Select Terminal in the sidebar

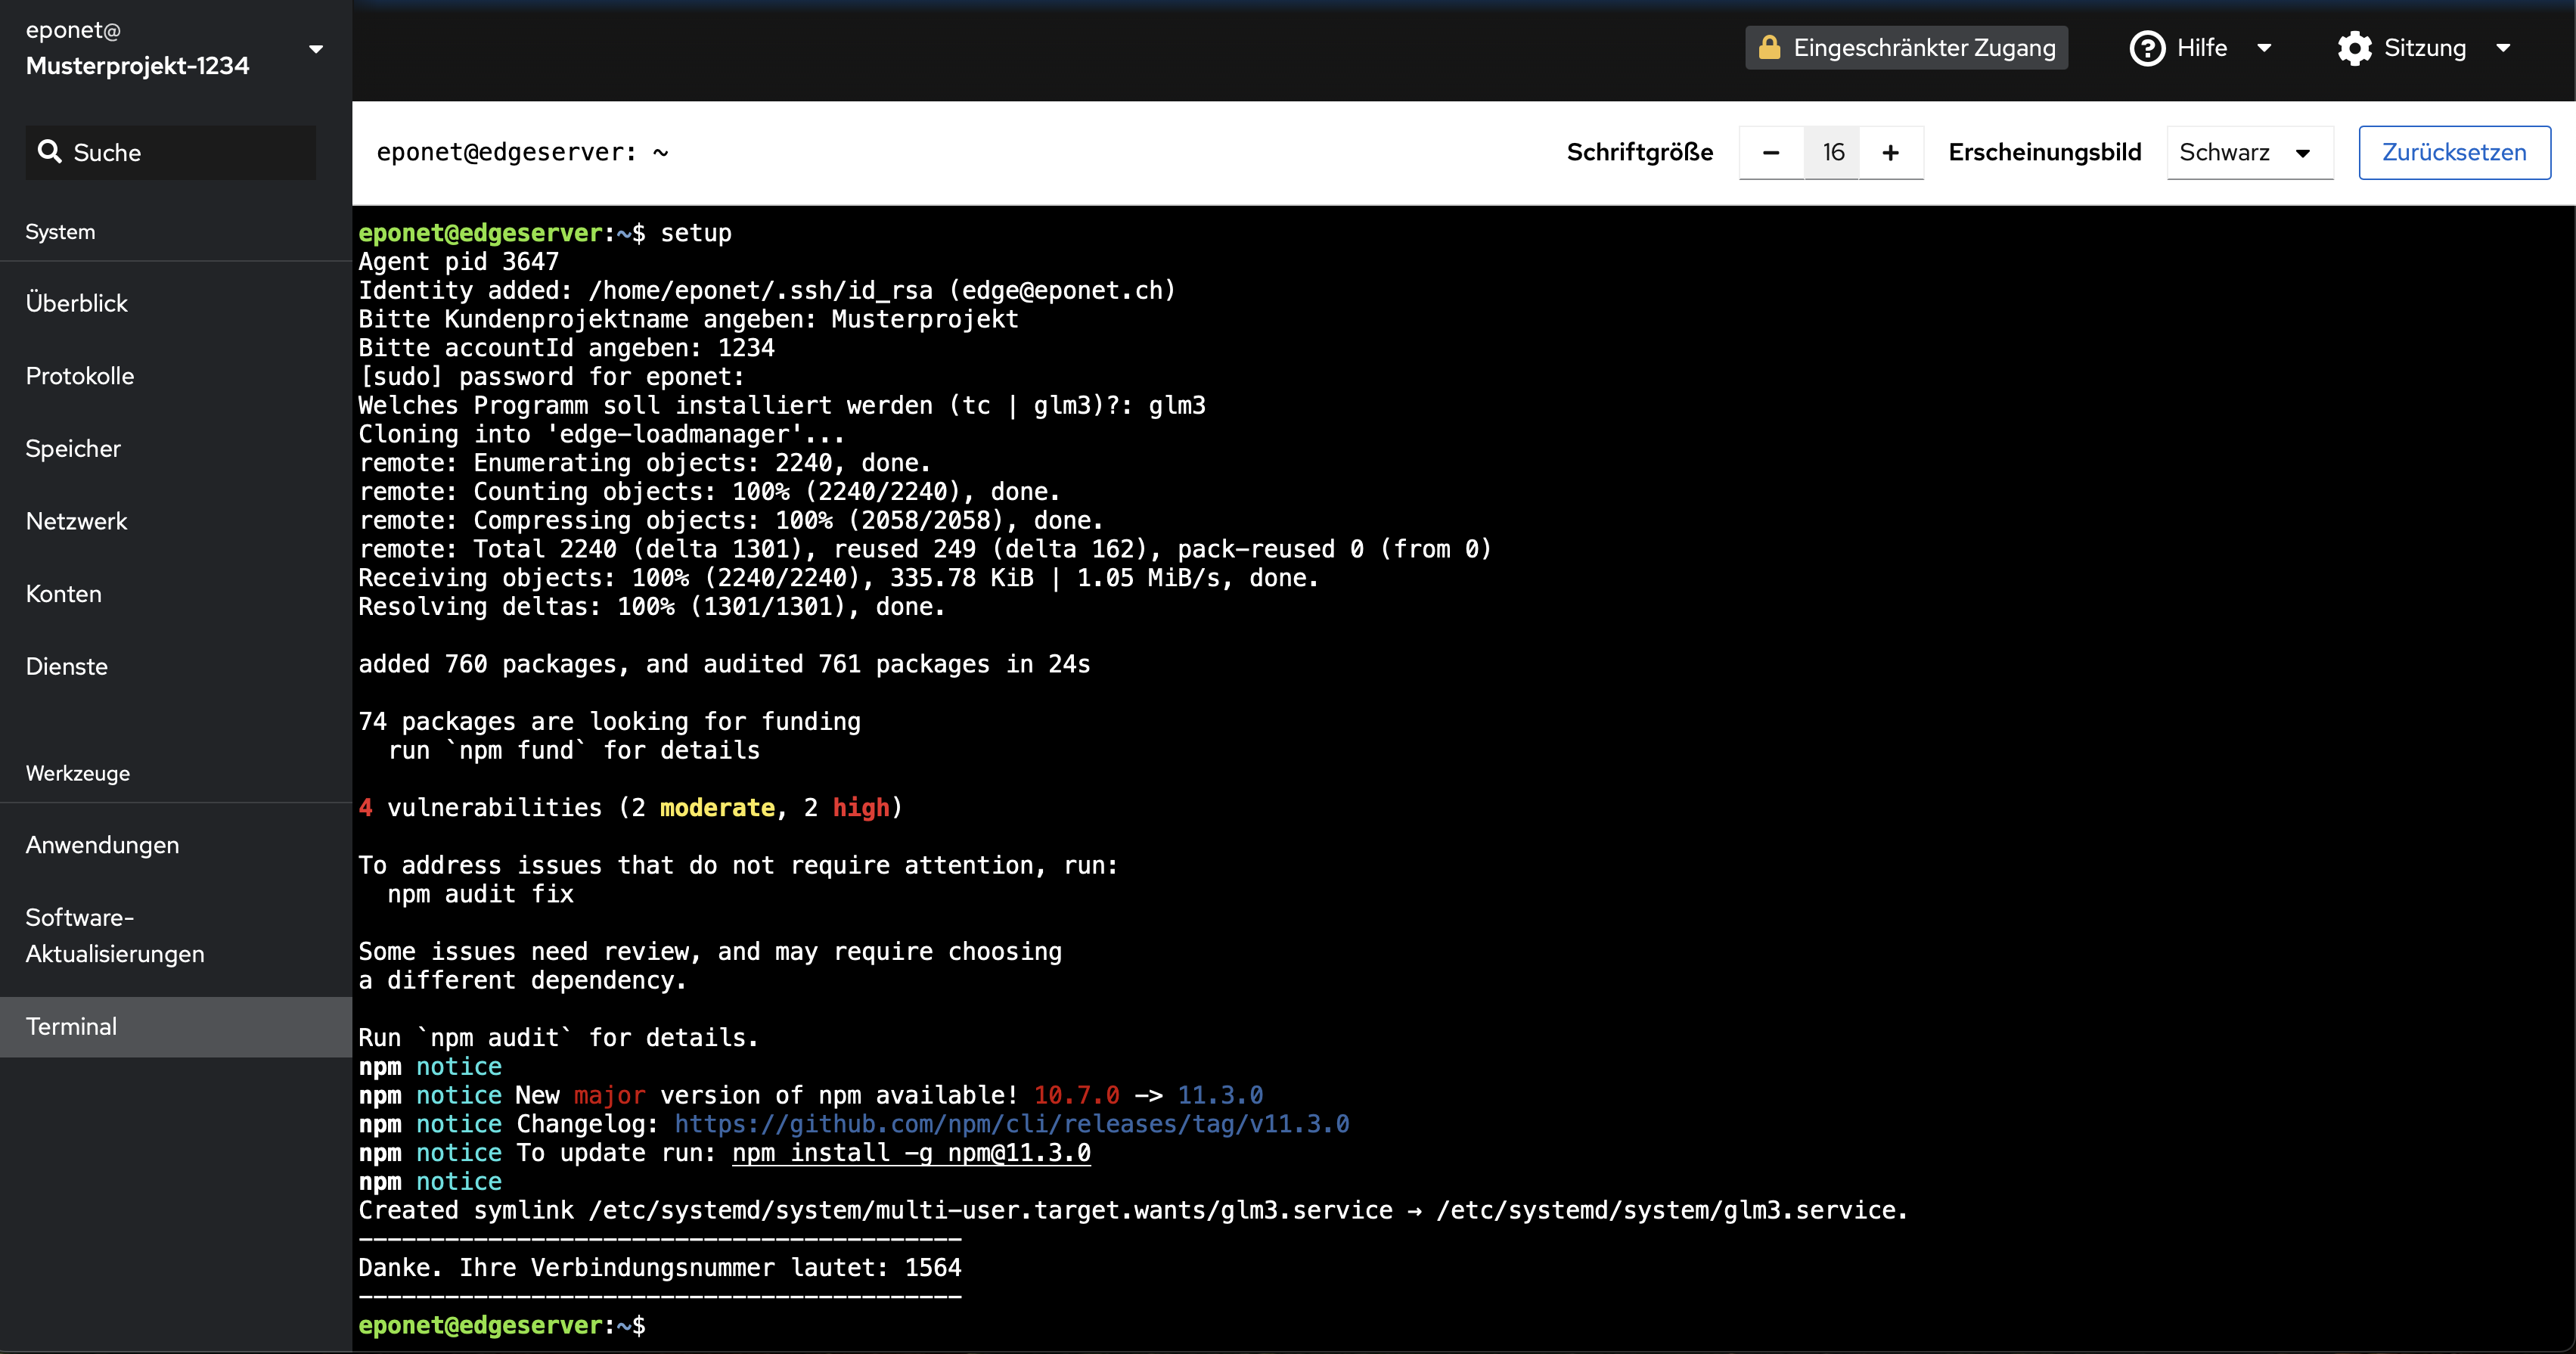click(176, 1027)
